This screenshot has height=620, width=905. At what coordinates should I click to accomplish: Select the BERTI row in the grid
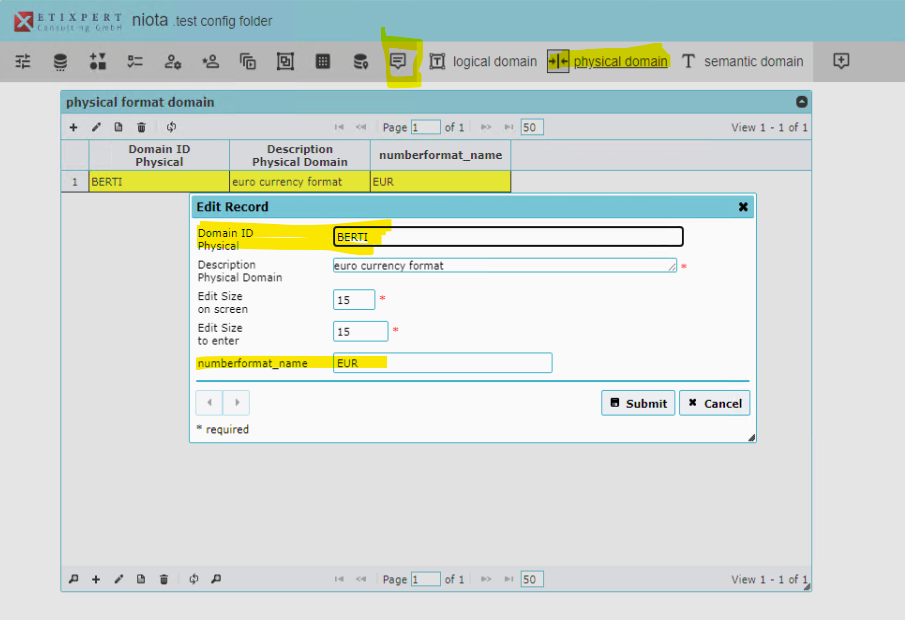159,182
